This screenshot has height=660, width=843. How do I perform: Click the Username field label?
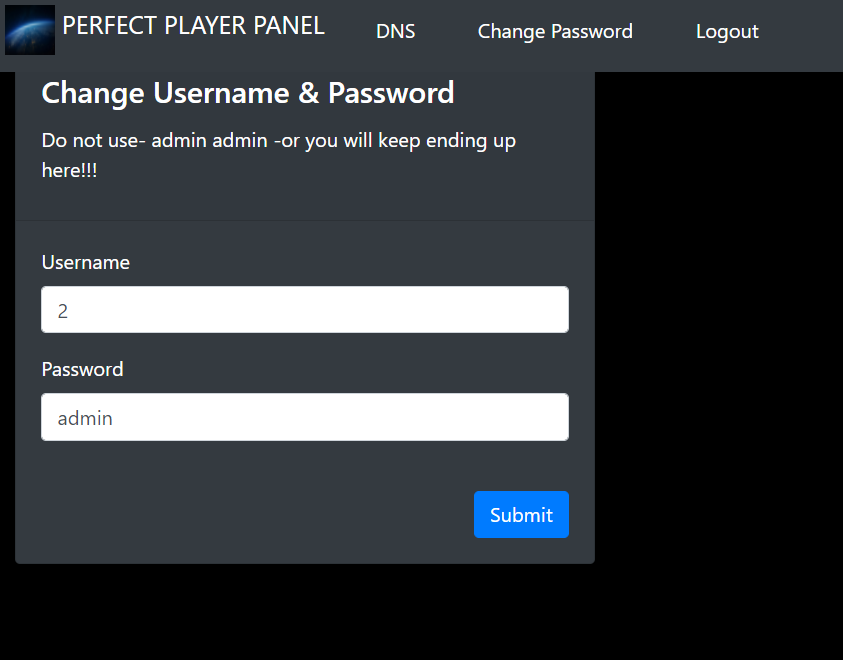tap(86, 263)
